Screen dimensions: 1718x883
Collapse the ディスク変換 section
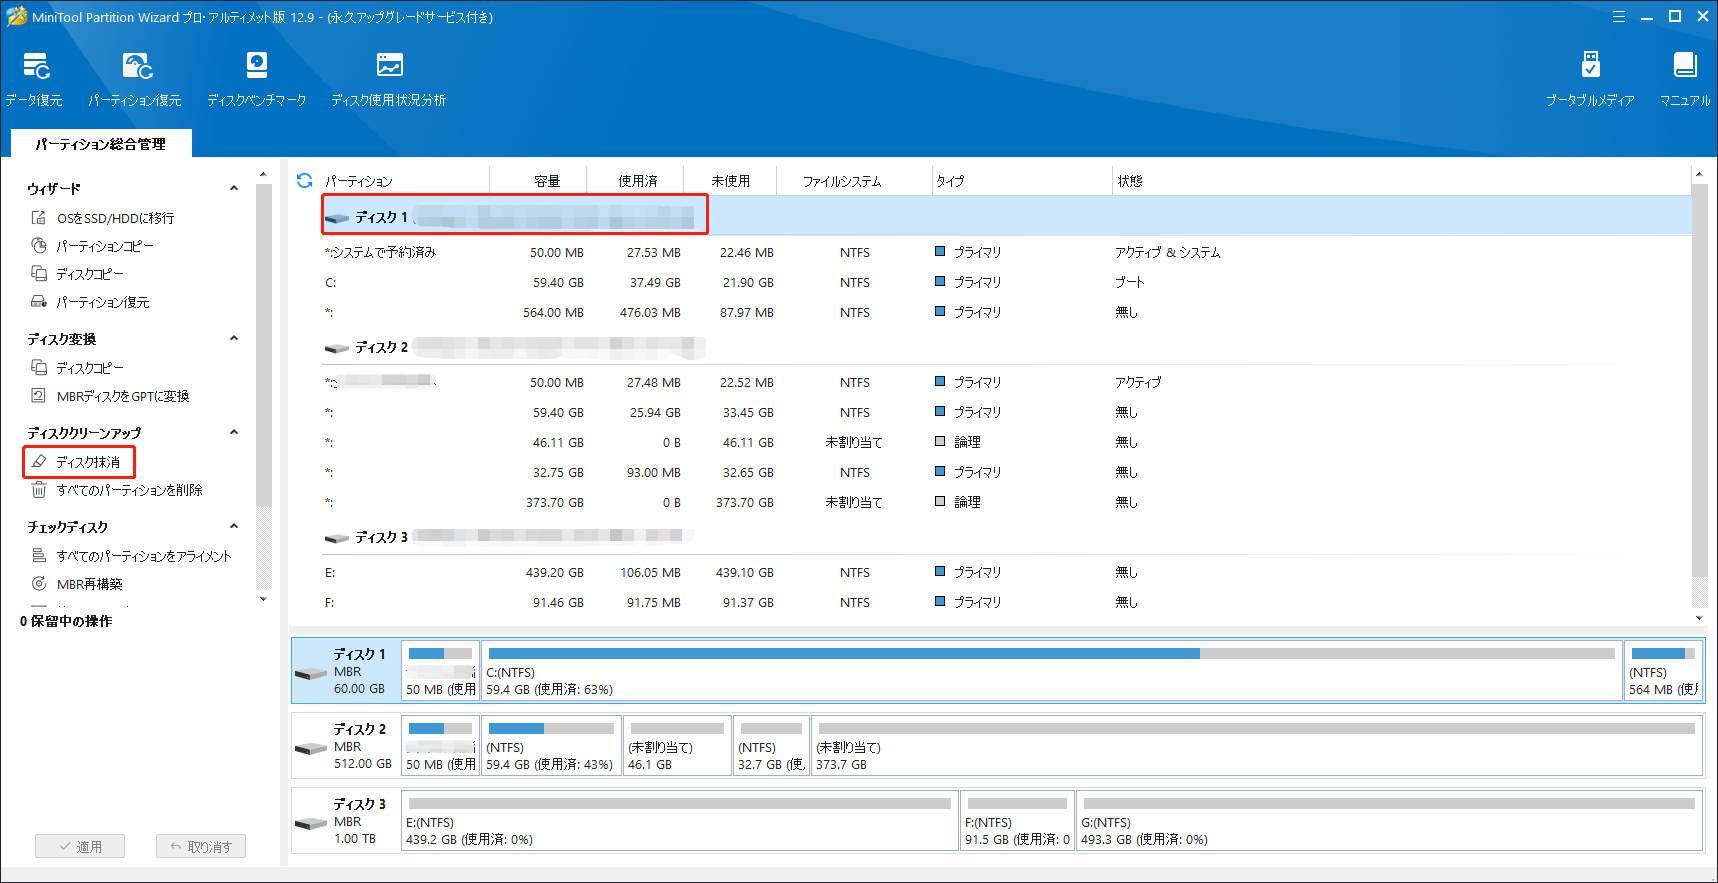234,338
